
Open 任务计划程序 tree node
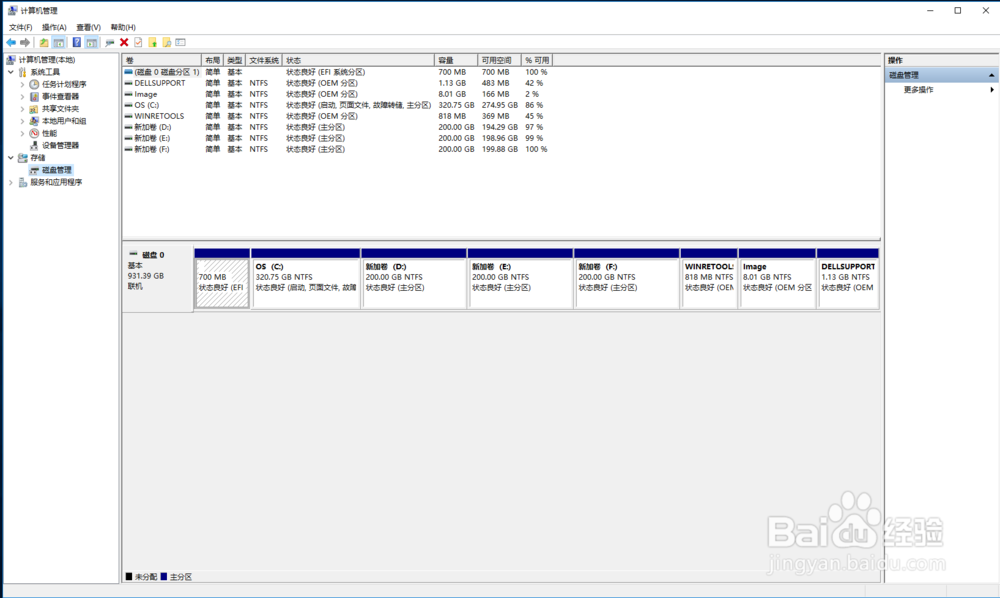pyautogui.click(x=64, y=84)
